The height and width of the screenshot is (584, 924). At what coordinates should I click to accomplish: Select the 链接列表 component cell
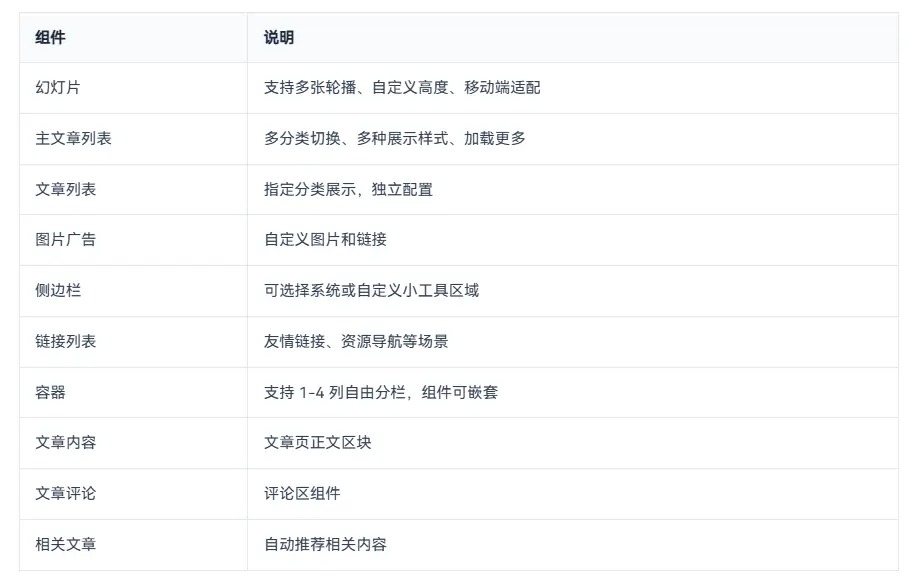66,341
